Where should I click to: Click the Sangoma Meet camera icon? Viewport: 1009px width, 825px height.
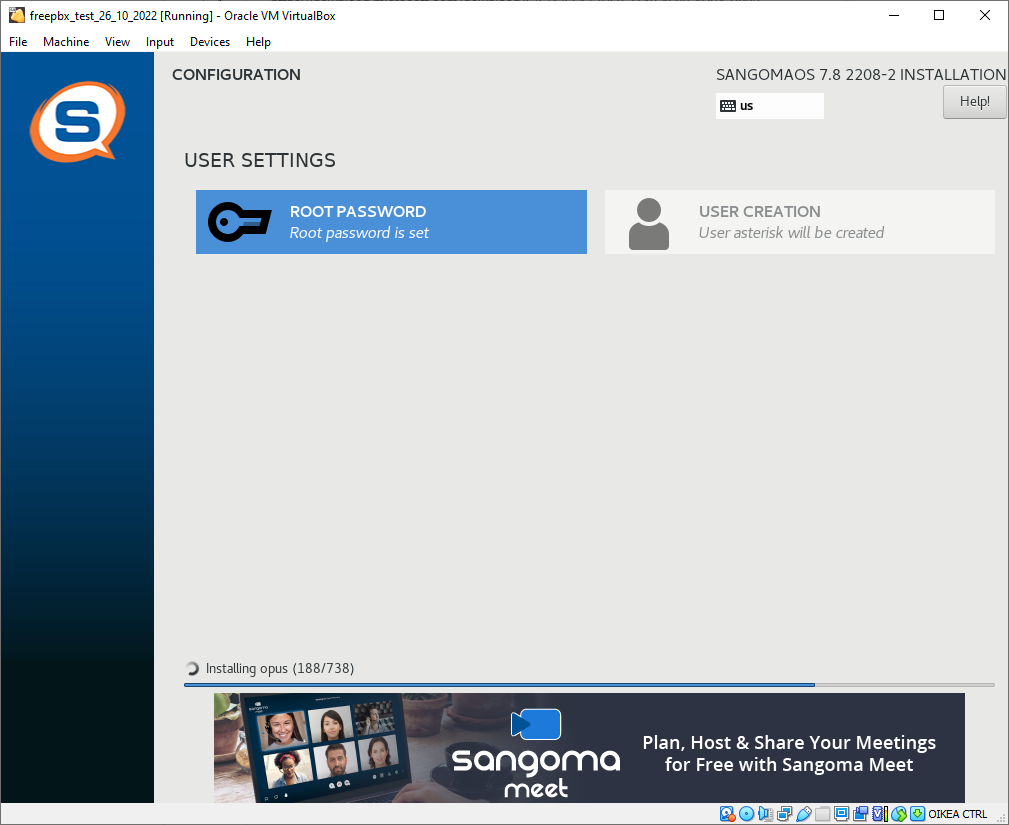click(x=536, y=725)
